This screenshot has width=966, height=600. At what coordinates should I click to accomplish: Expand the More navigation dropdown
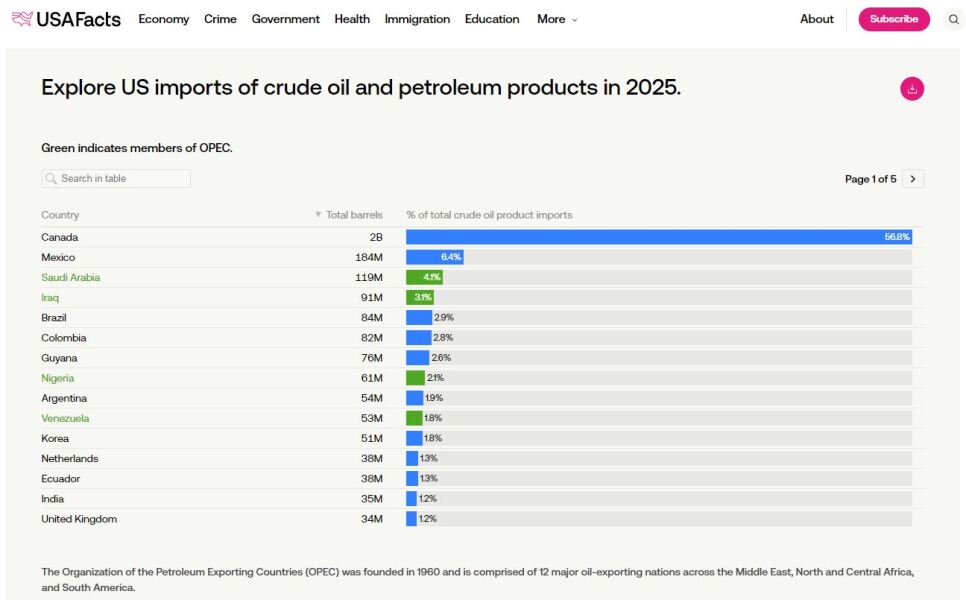[x=557, y=19]
